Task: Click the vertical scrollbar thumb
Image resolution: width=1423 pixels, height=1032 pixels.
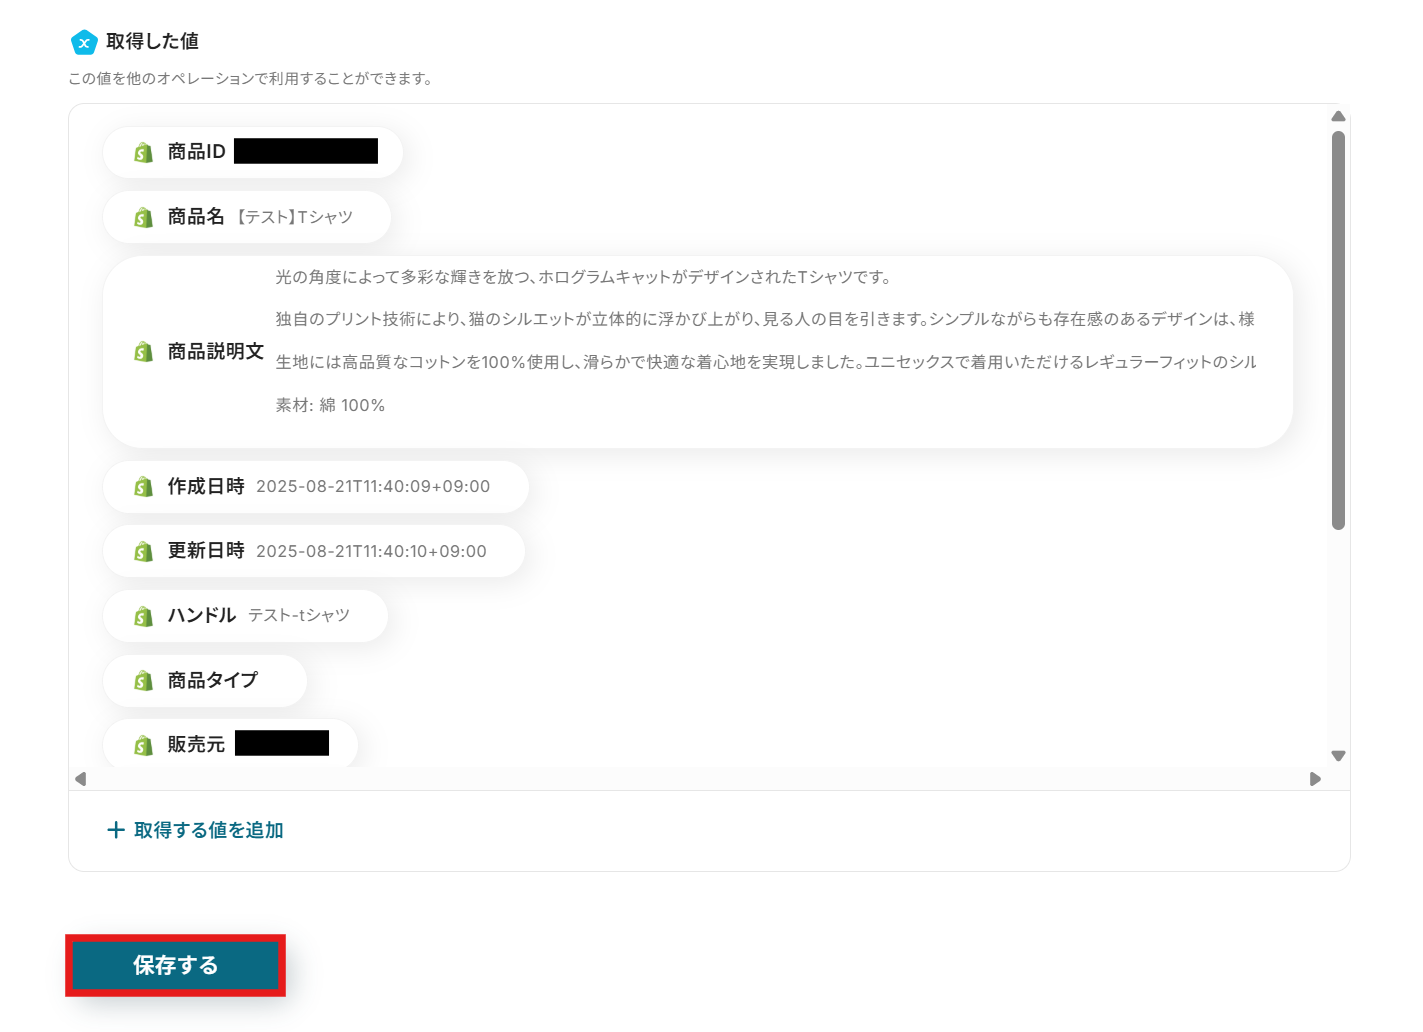Action: point(1338,330)
